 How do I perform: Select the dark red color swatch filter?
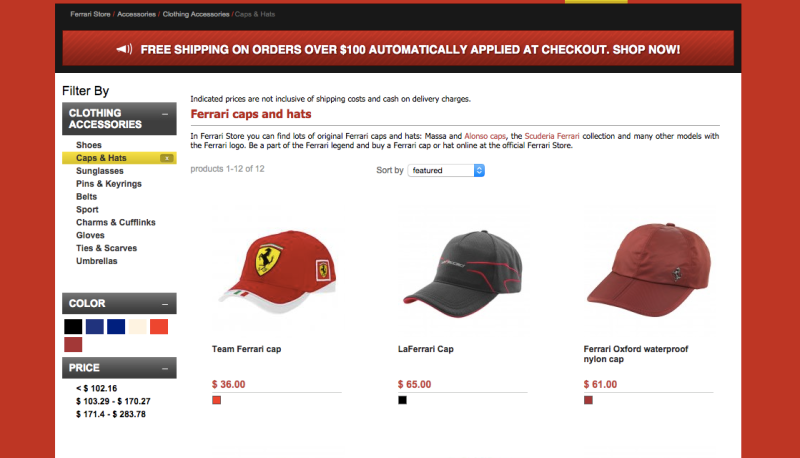click(73, 345)
